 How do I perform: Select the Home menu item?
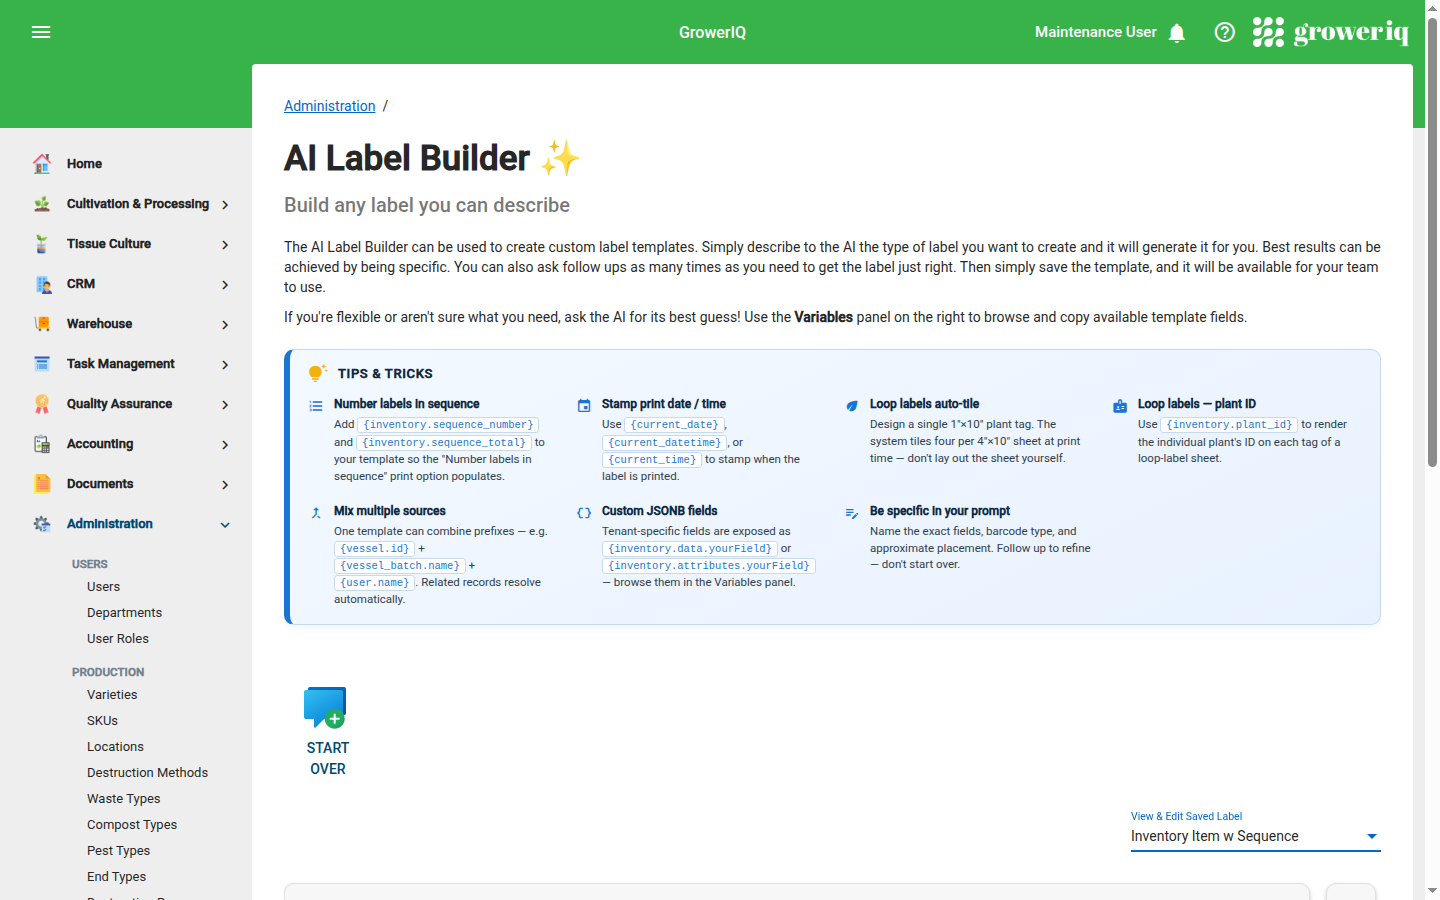(84, 164)
